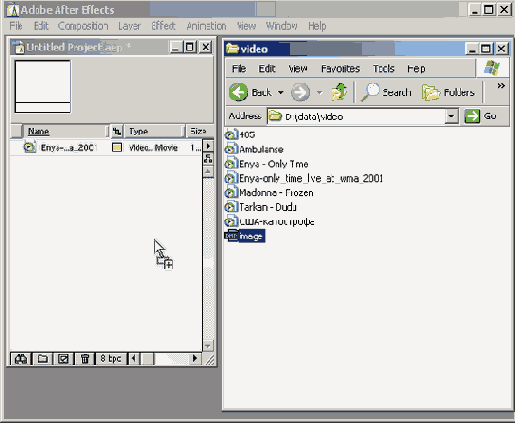Create a new folder in the project panel
Image resolution: width=515 pixels, height=423 pixels.
(x=42, y=359)
